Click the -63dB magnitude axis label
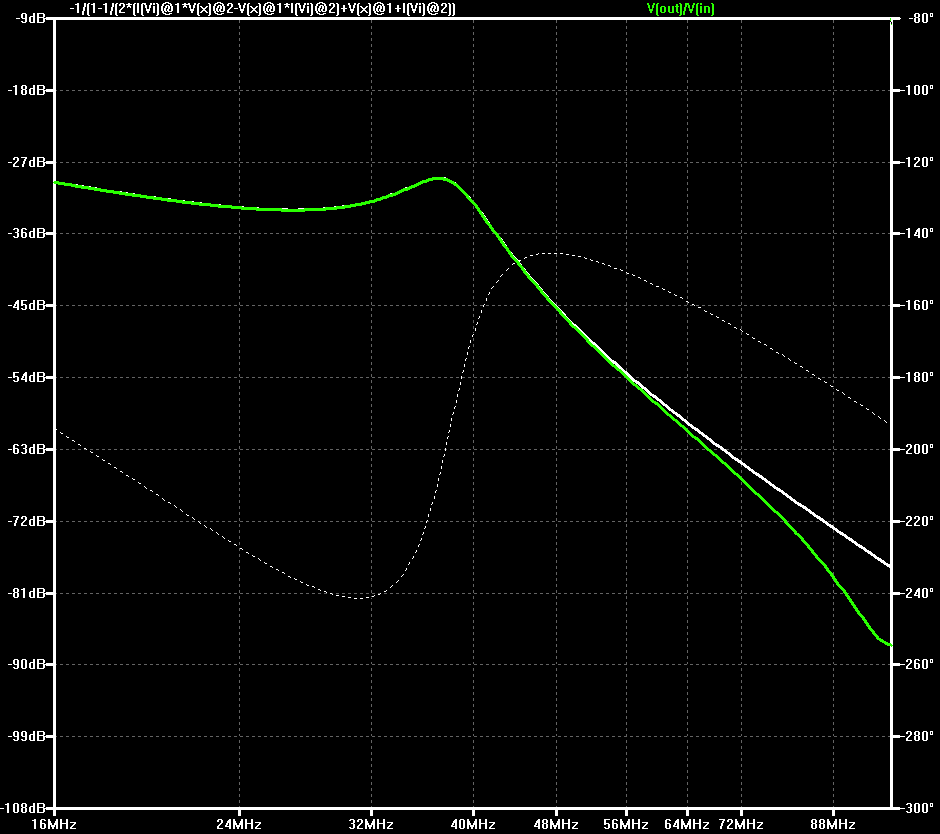The height and width of the screenshot is (834, 940). point(26,449)
